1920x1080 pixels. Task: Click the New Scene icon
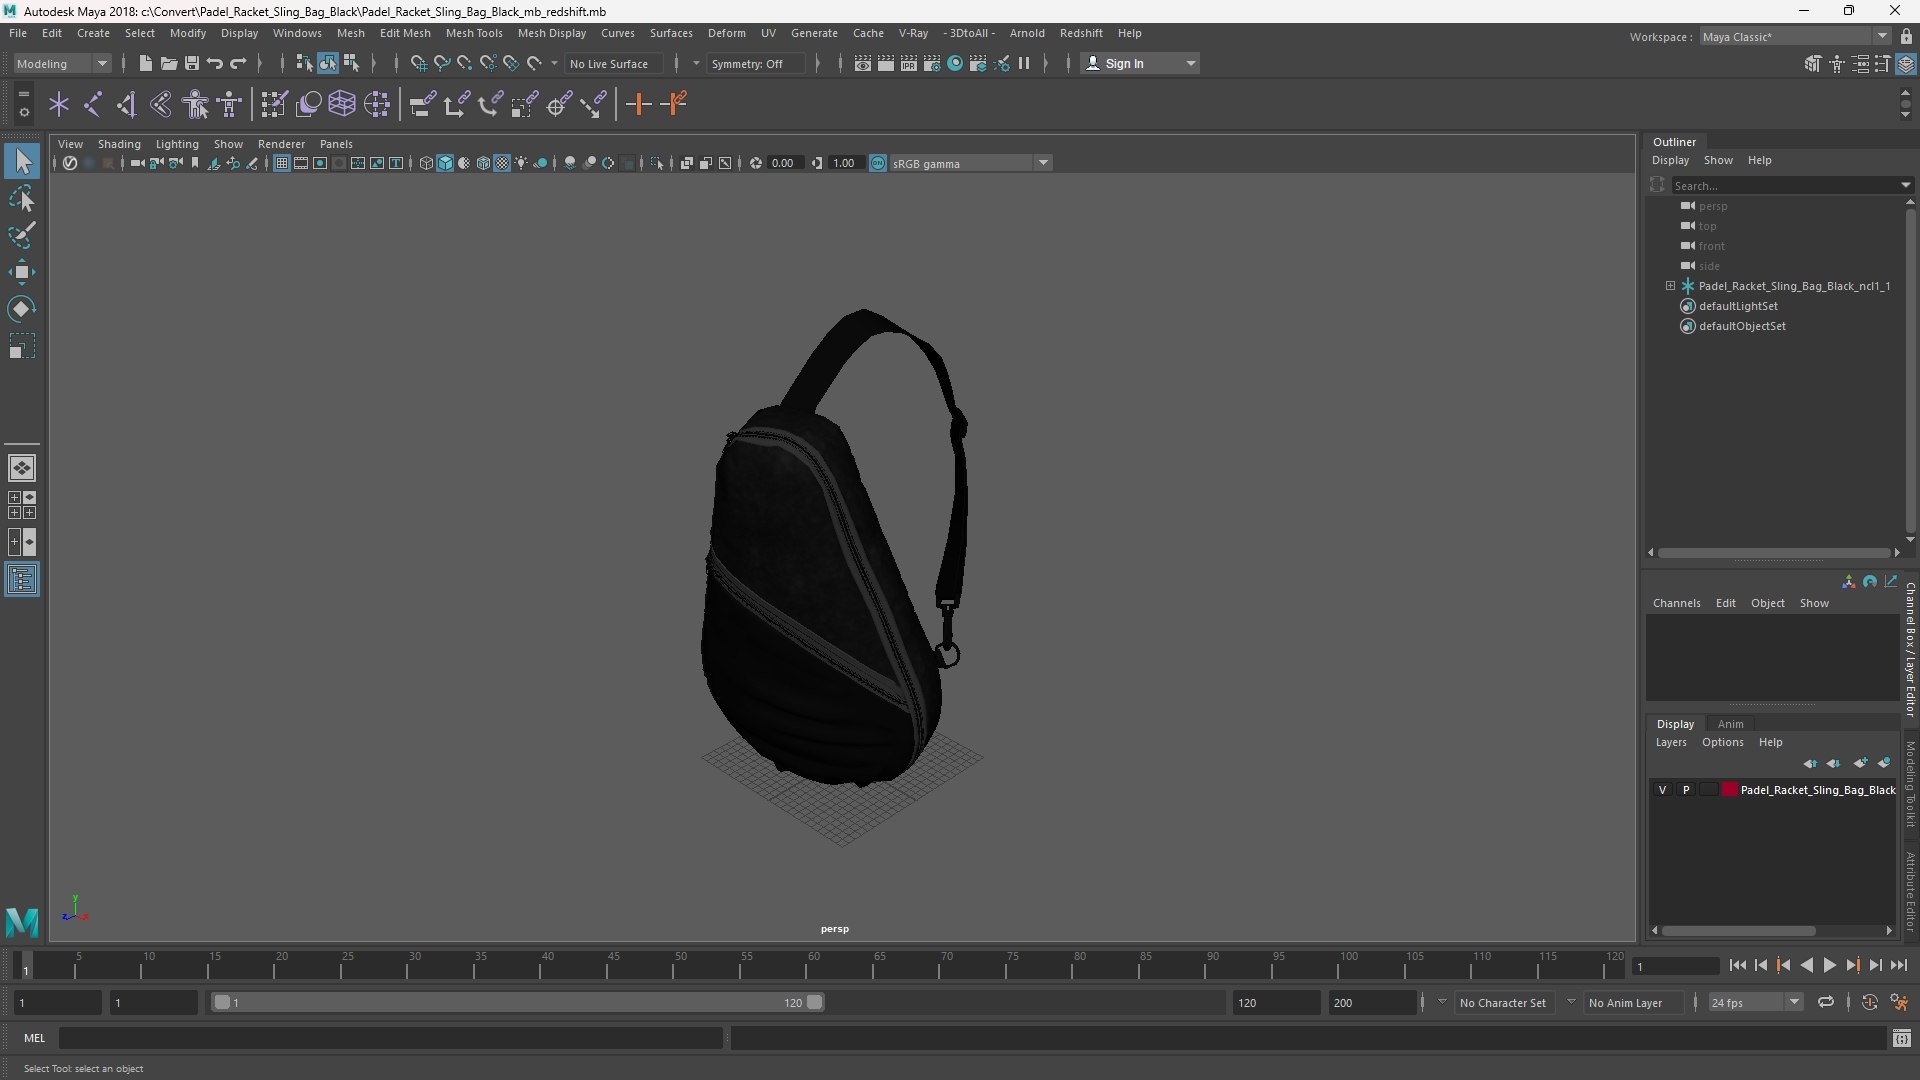[x=145, y=63]
